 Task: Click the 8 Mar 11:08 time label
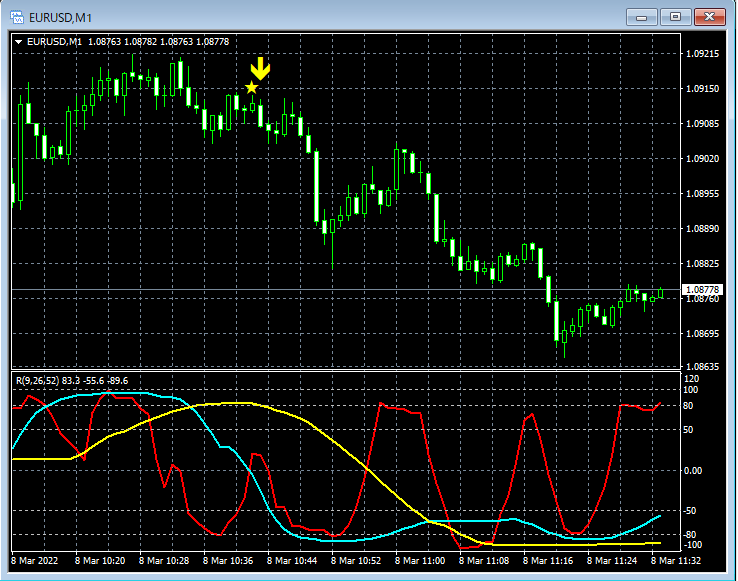point(484,561)
